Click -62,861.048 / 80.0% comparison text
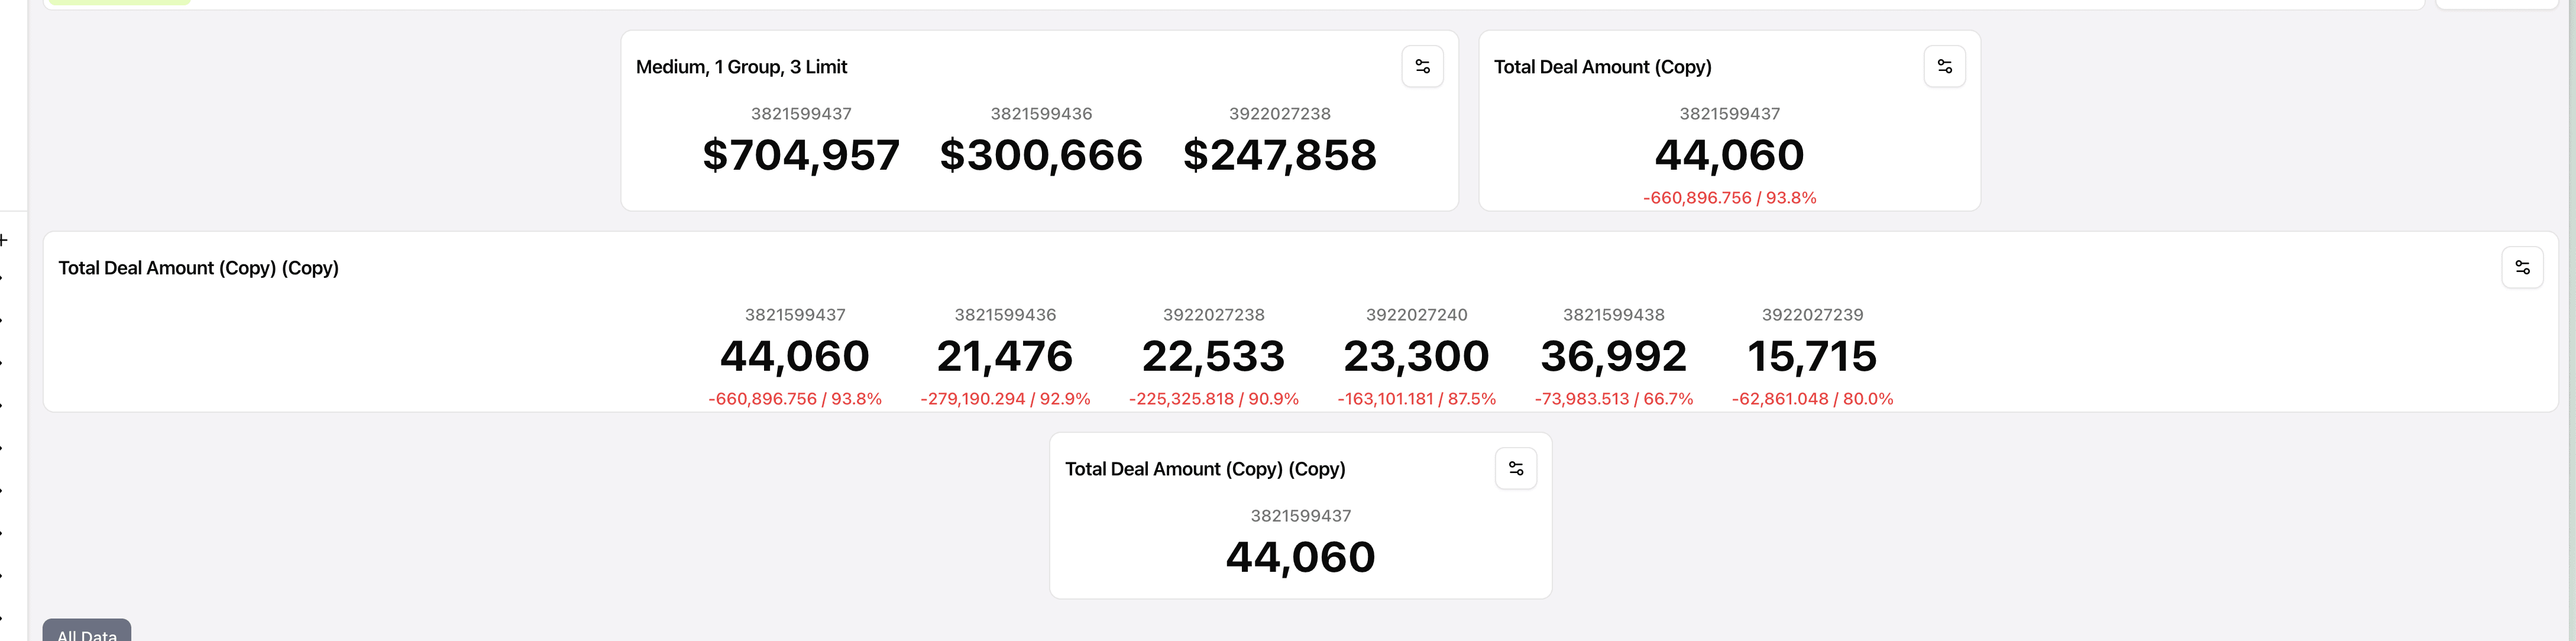The width and height of the screenshot is (2576, 641). [x=1812, y=399]
